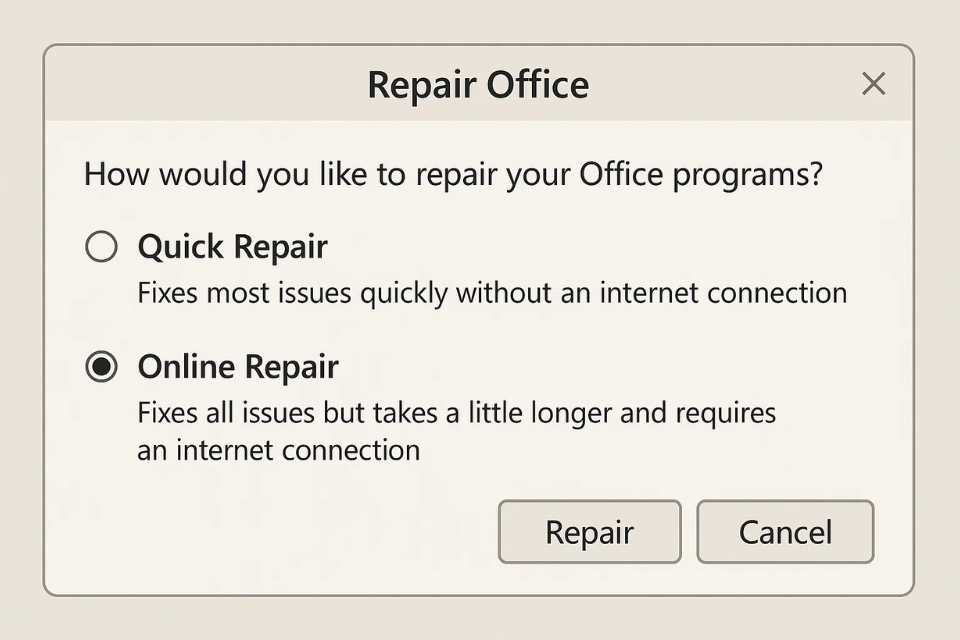Click the "Quick Repair" option label

[232, 246]
